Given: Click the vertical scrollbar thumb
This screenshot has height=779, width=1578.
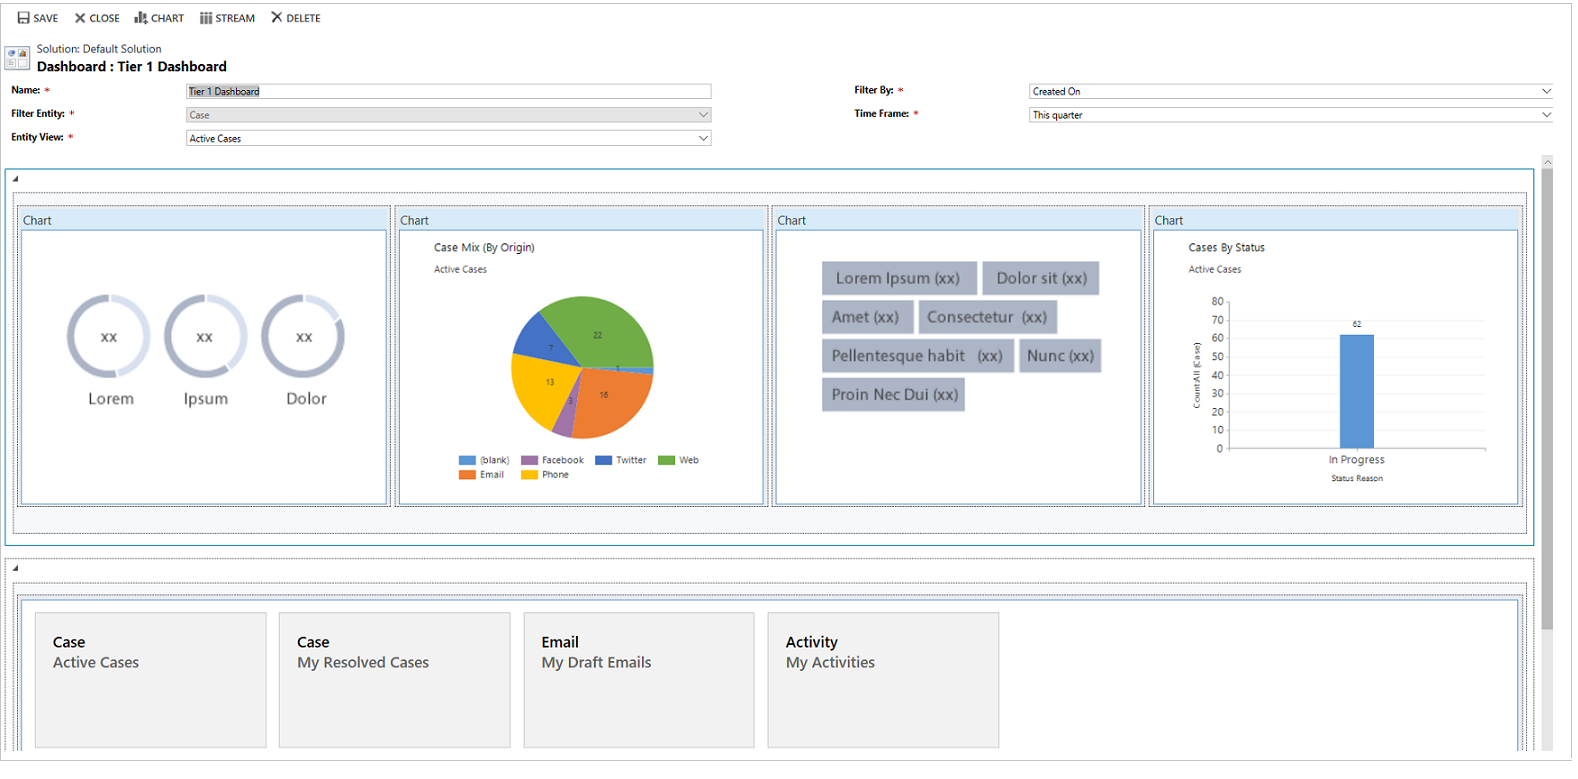Looking at the screenshot, I should pos(1547,400).
